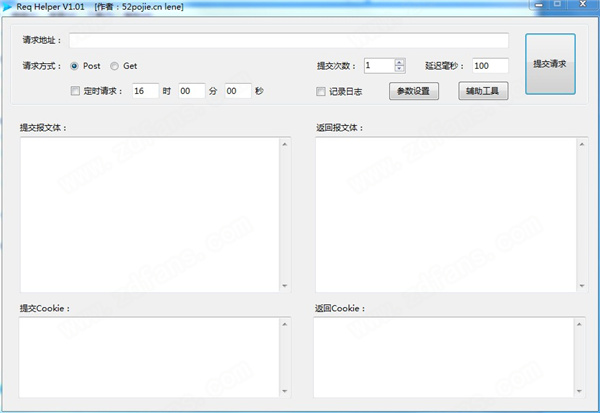Viewport: 600px width, 413px height.
Task: Click inside the 提交Cookie text area
Action: 149,357
